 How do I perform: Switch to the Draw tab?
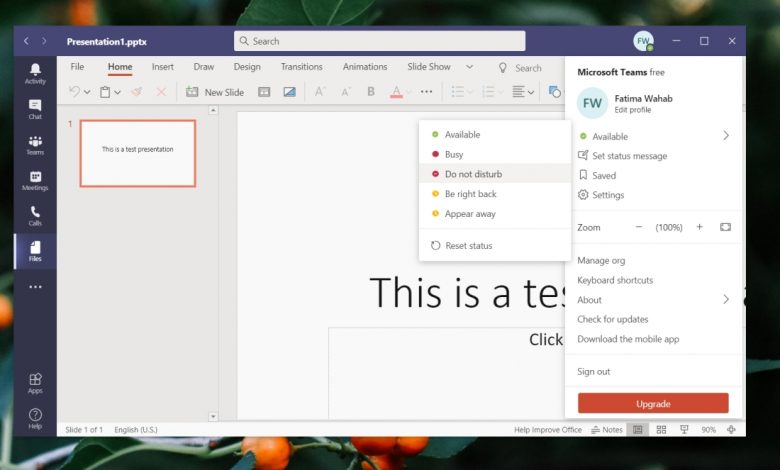click(203, 67)
